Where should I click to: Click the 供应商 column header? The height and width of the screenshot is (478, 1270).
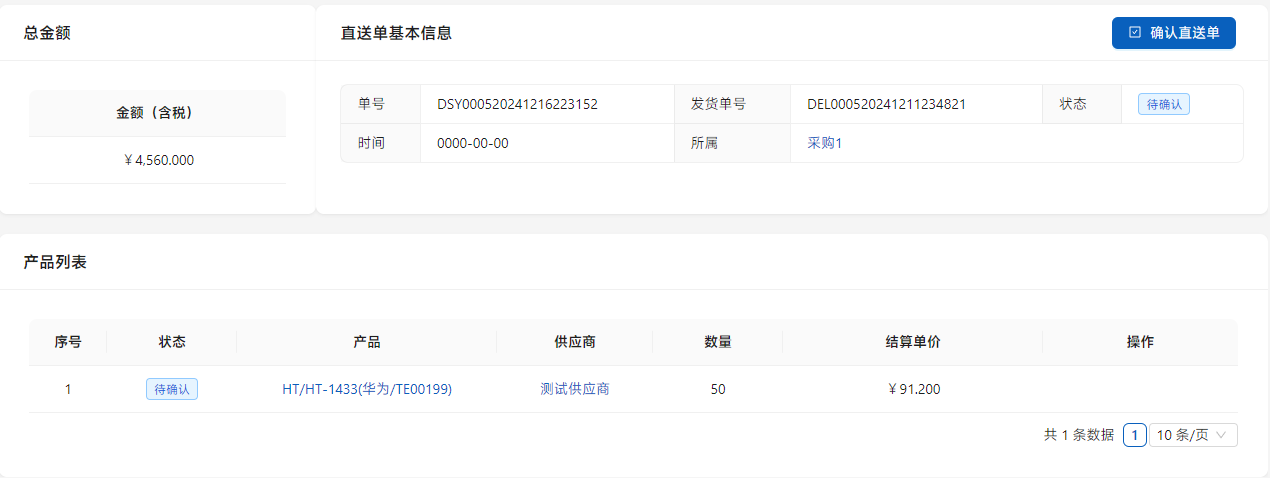click(575, 342)
